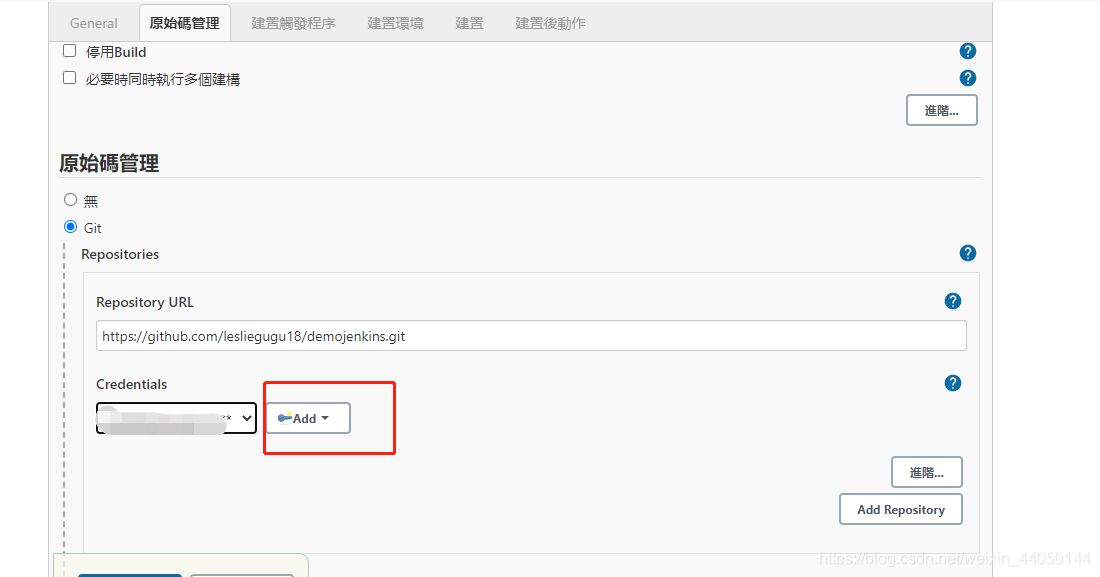Click the Repository URL label text
1100x577 pixels.
(x=145, y=302)
